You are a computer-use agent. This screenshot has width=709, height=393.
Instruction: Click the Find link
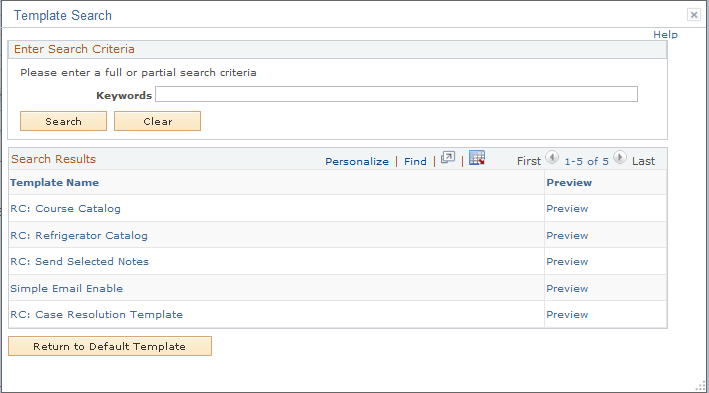pyautogui.click(x=415, y=161)
